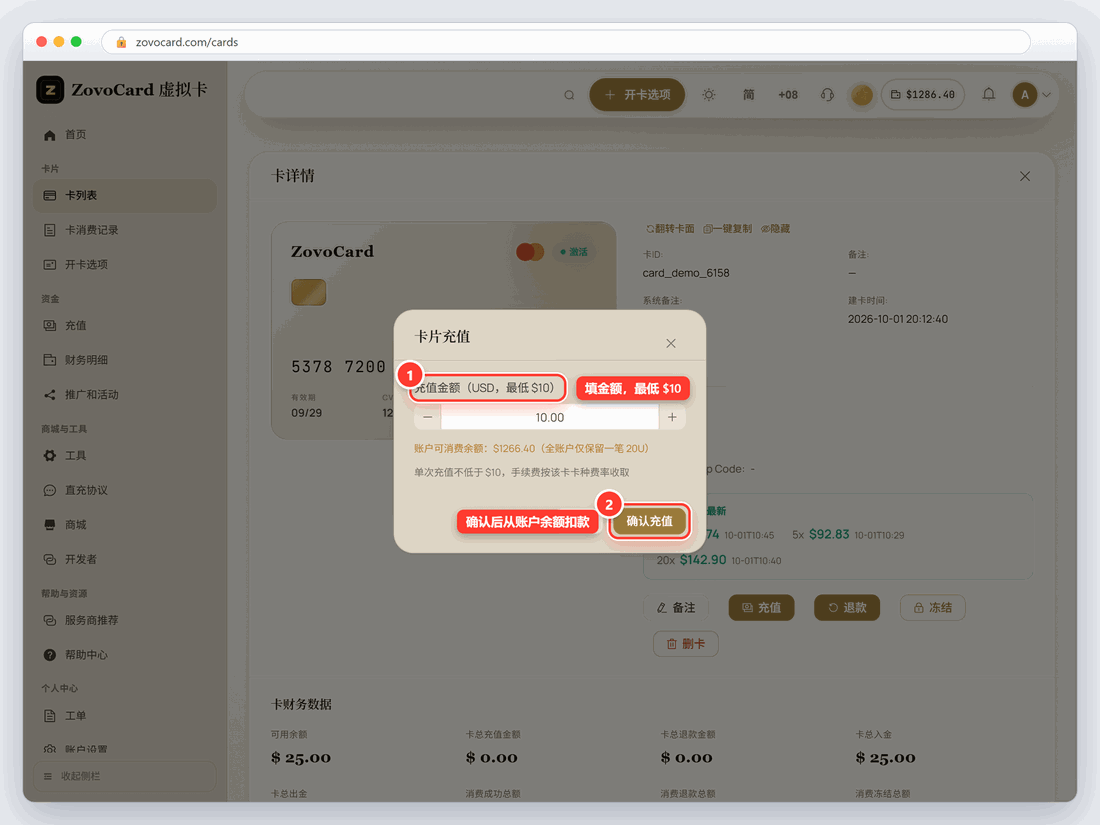Toggle 隐藏 to hide the card details
The width and height of the screenshot is (1100, 825).
pos(775,229)
